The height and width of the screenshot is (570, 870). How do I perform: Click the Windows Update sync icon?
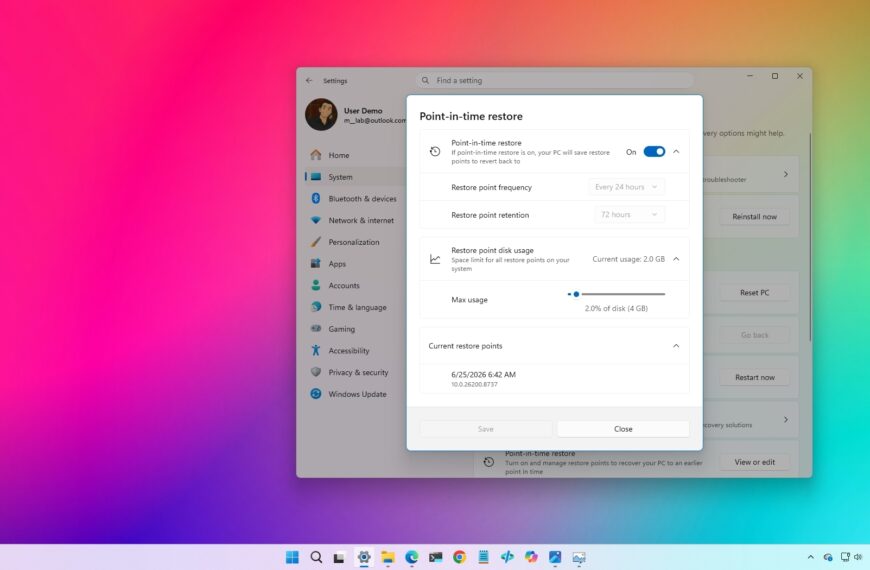[x=316, y=394]
